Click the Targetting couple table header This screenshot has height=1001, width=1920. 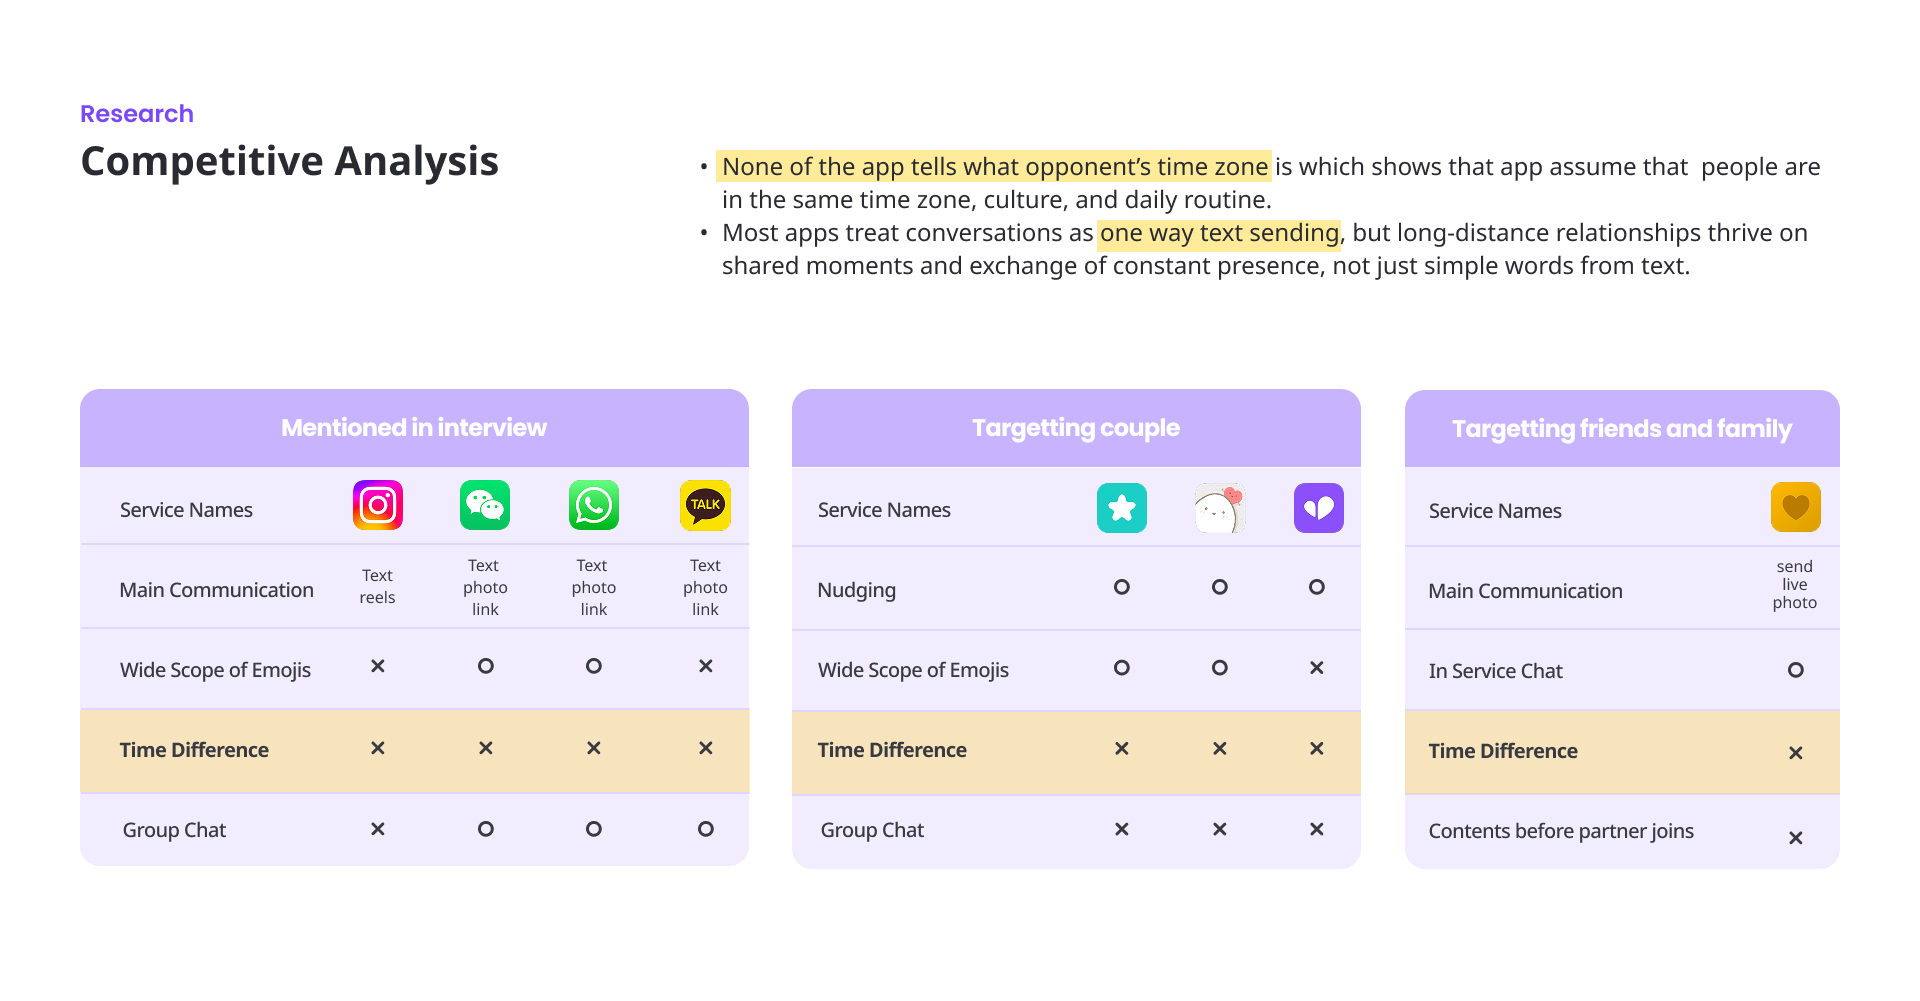click(1076, 428)
